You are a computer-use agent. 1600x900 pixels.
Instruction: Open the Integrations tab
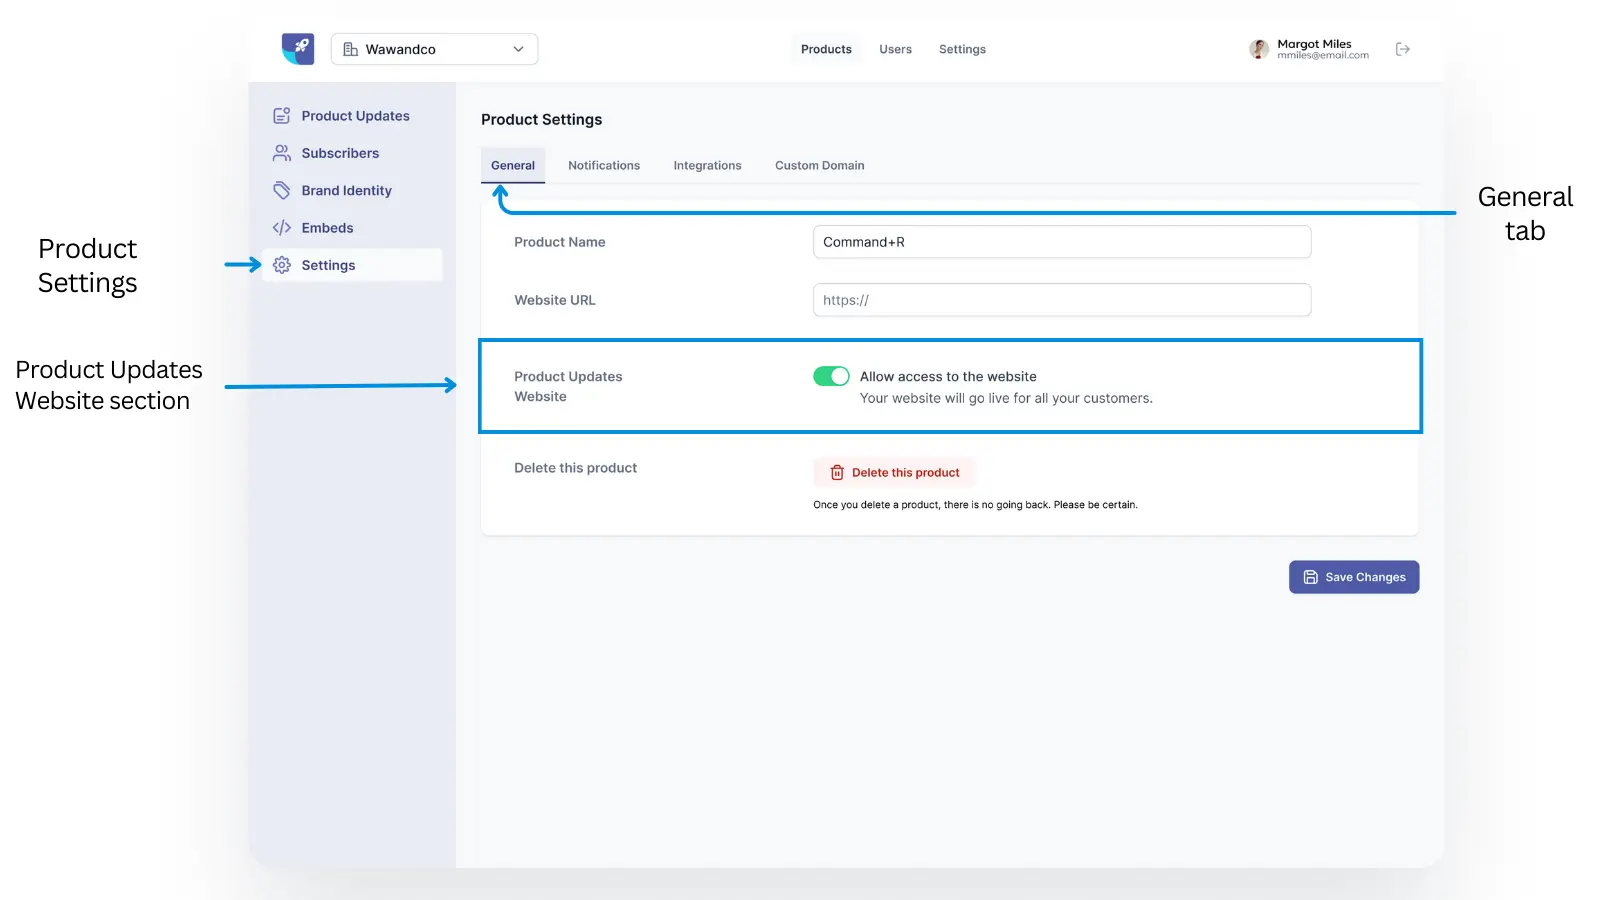(707, 165)
